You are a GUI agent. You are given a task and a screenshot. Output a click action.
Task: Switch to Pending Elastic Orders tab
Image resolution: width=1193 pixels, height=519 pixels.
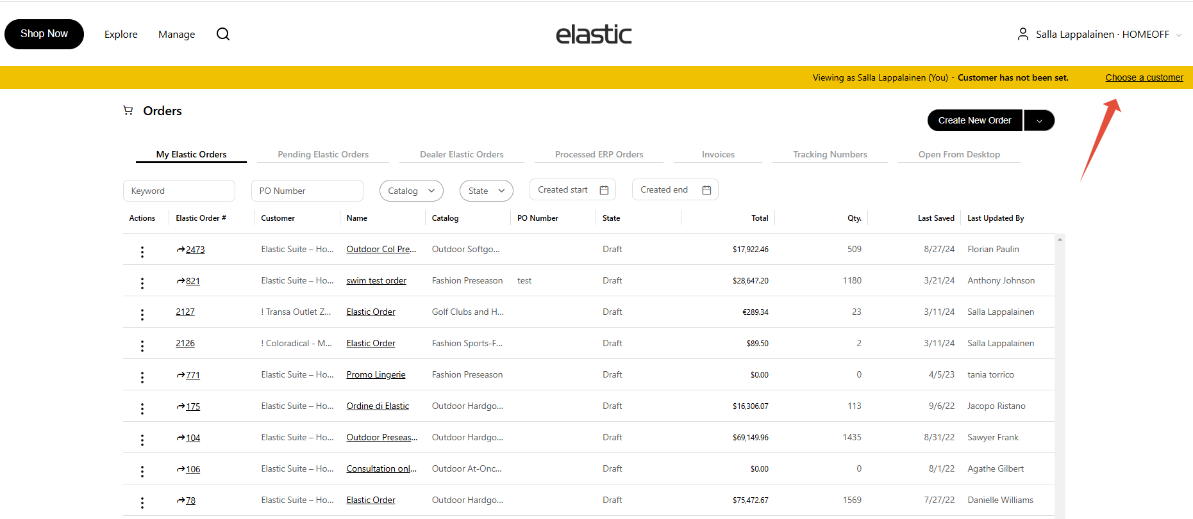[323, 154]
